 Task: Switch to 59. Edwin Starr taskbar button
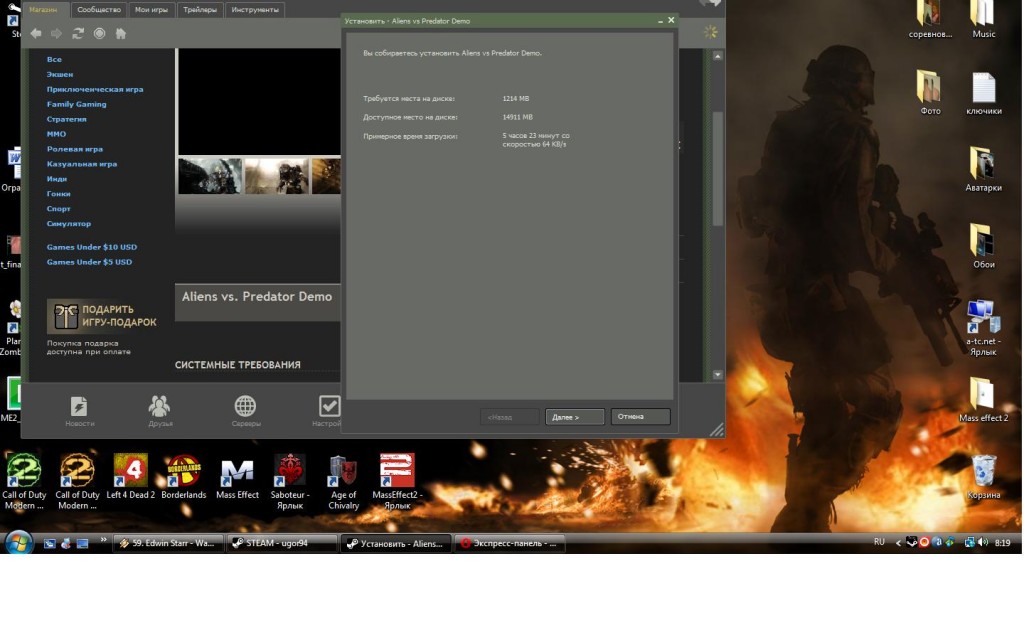pos(168,543)
